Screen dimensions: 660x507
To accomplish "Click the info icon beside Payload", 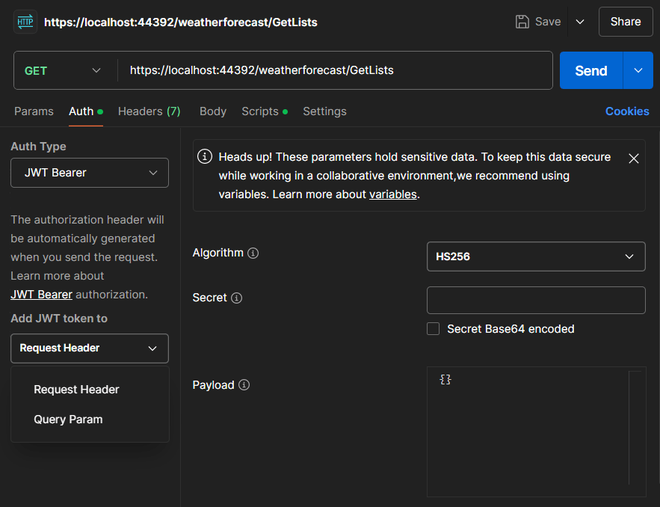I will click(x=244, y=385).
